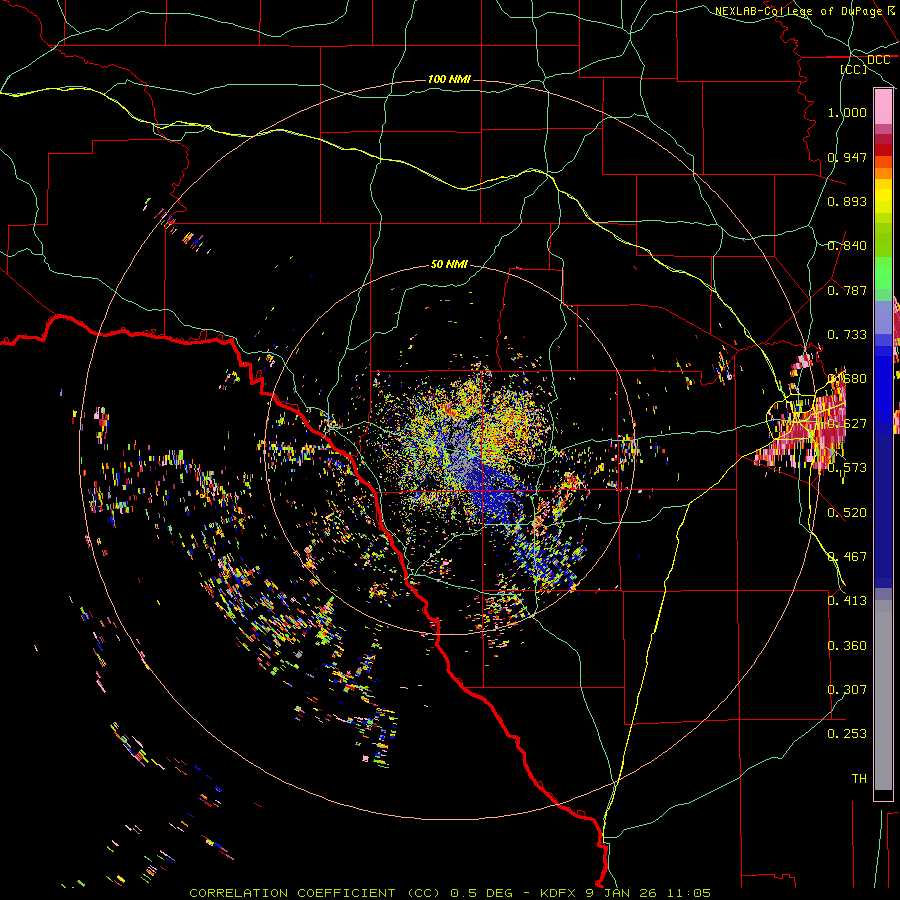900x900 pixels.
Task: Click the 50 NMI range ring label
Action: (x=449, y=264)
